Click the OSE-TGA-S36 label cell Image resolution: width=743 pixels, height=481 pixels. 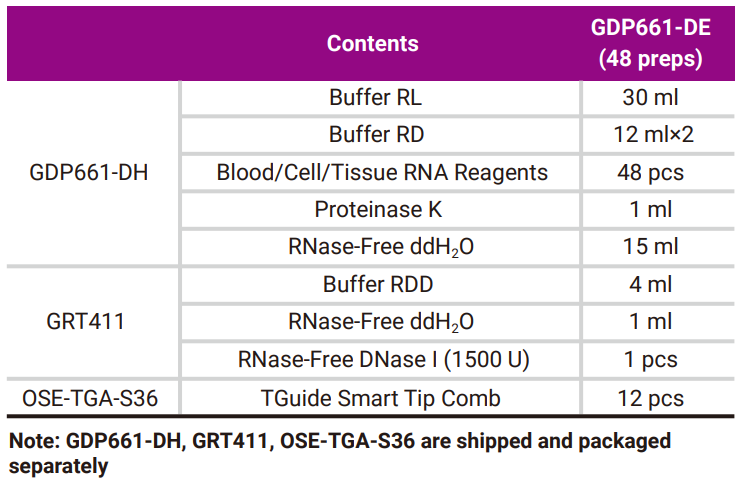coord(90,398)
